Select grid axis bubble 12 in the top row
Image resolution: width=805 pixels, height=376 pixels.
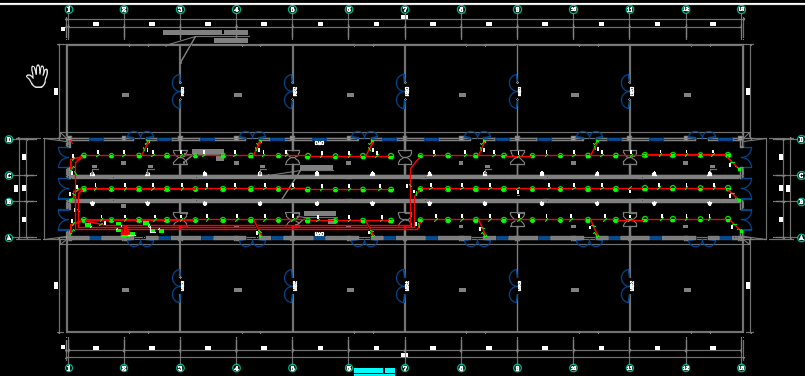686,9
